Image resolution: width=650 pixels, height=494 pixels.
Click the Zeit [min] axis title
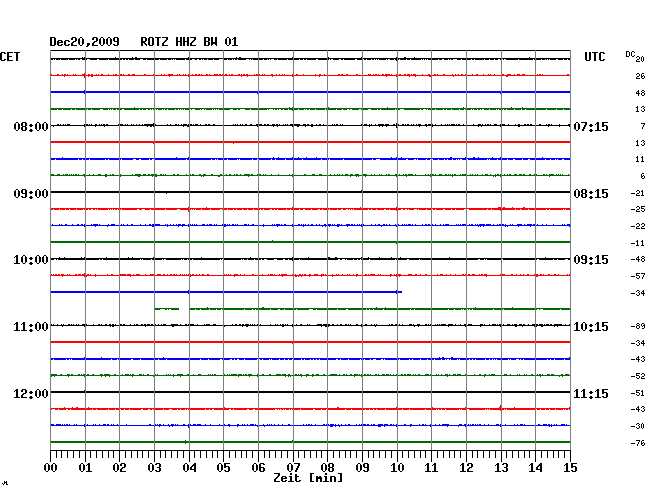308,478
